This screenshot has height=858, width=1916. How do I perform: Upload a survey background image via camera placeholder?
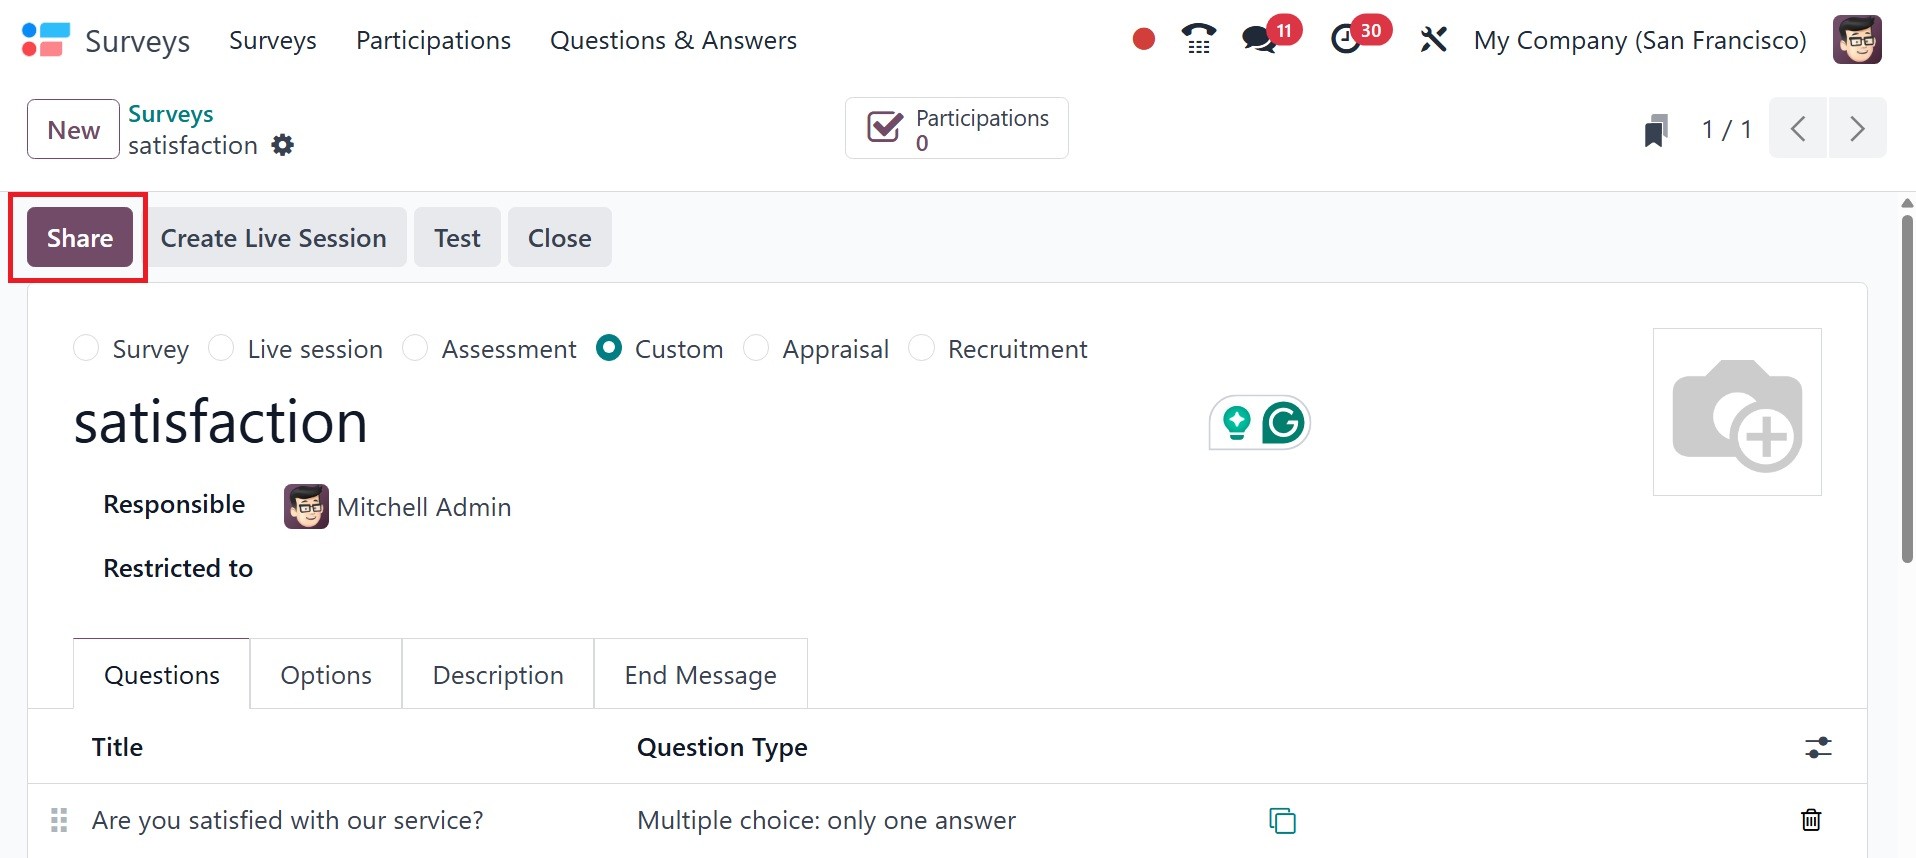pos(1737,412)
